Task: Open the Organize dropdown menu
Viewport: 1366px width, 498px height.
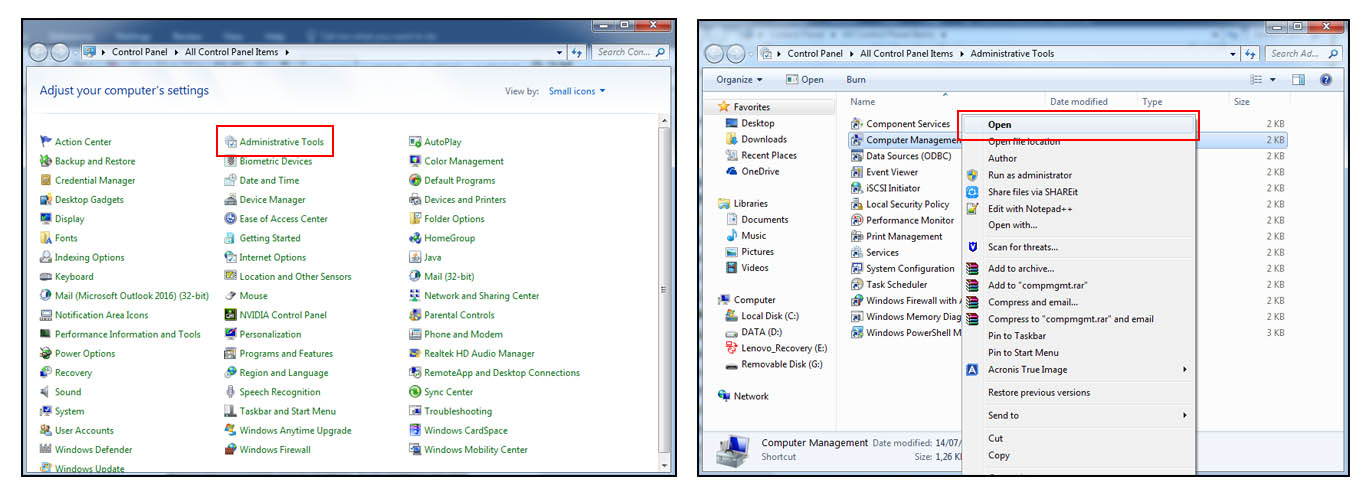Action: [739, 80]
